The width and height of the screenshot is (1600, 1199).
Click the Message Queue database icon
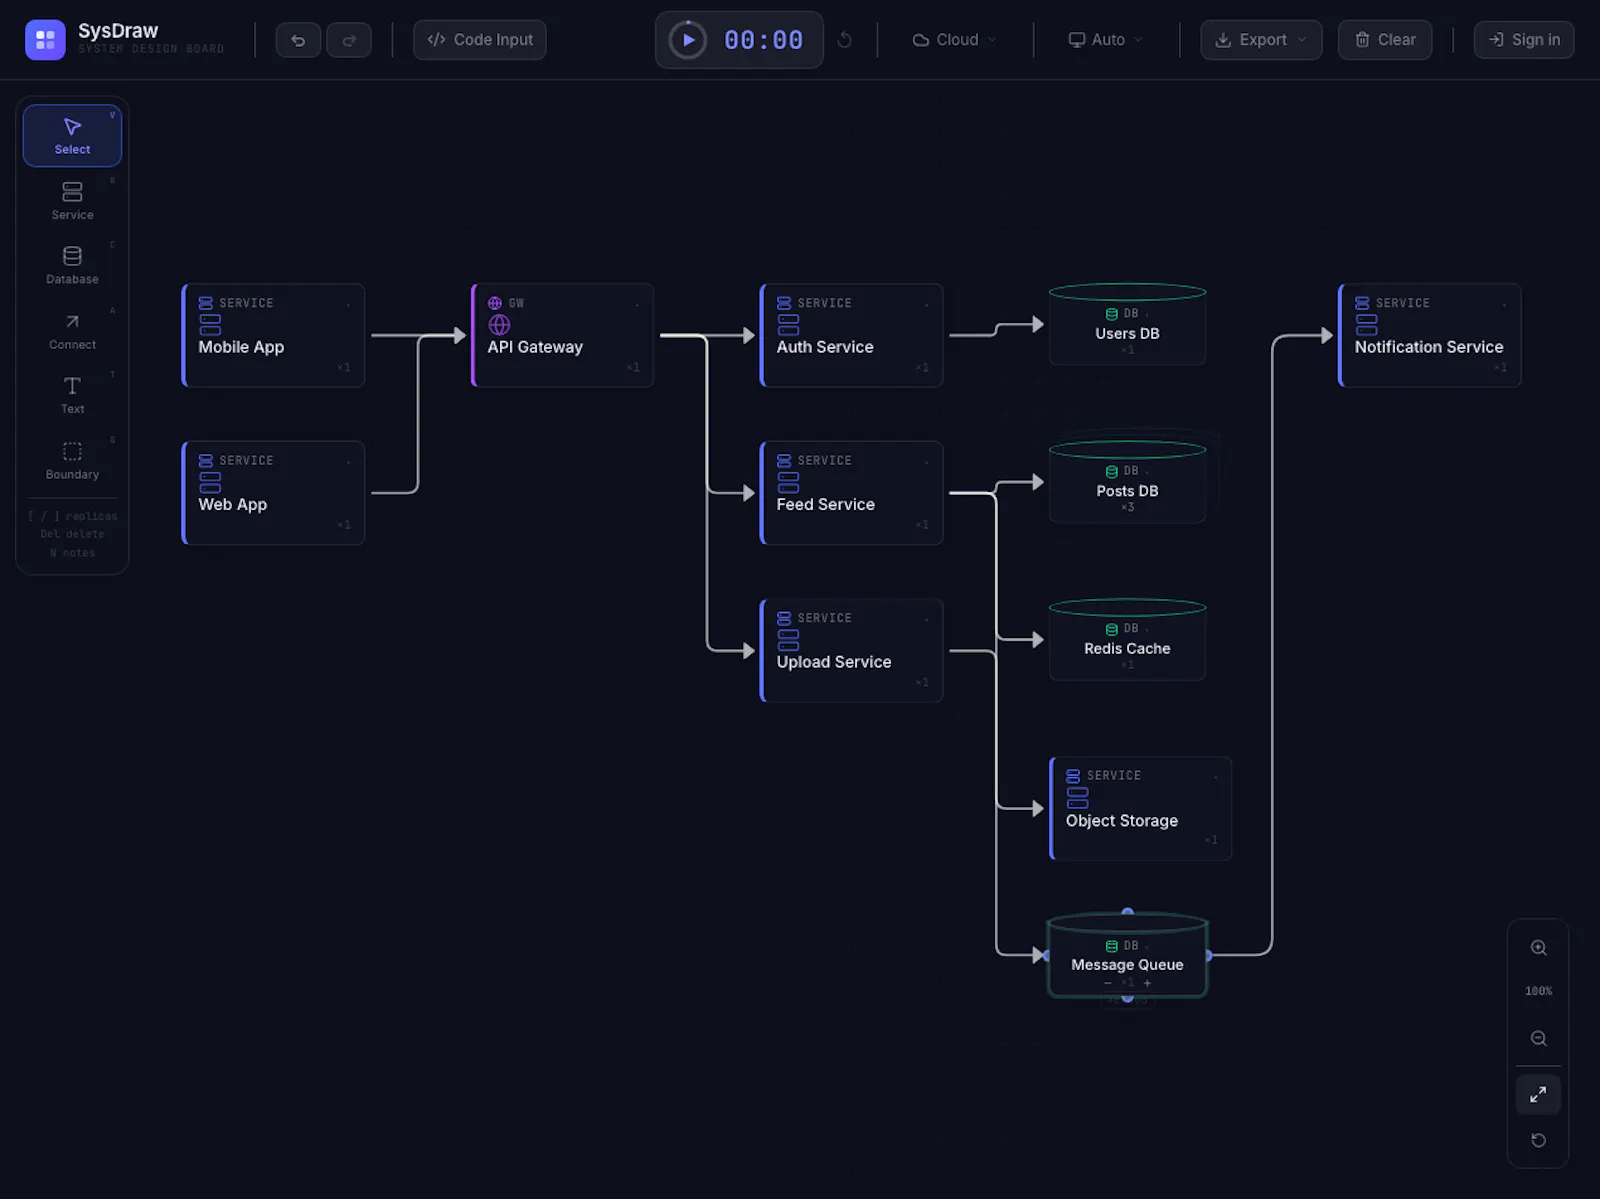tap(1111, 946)
